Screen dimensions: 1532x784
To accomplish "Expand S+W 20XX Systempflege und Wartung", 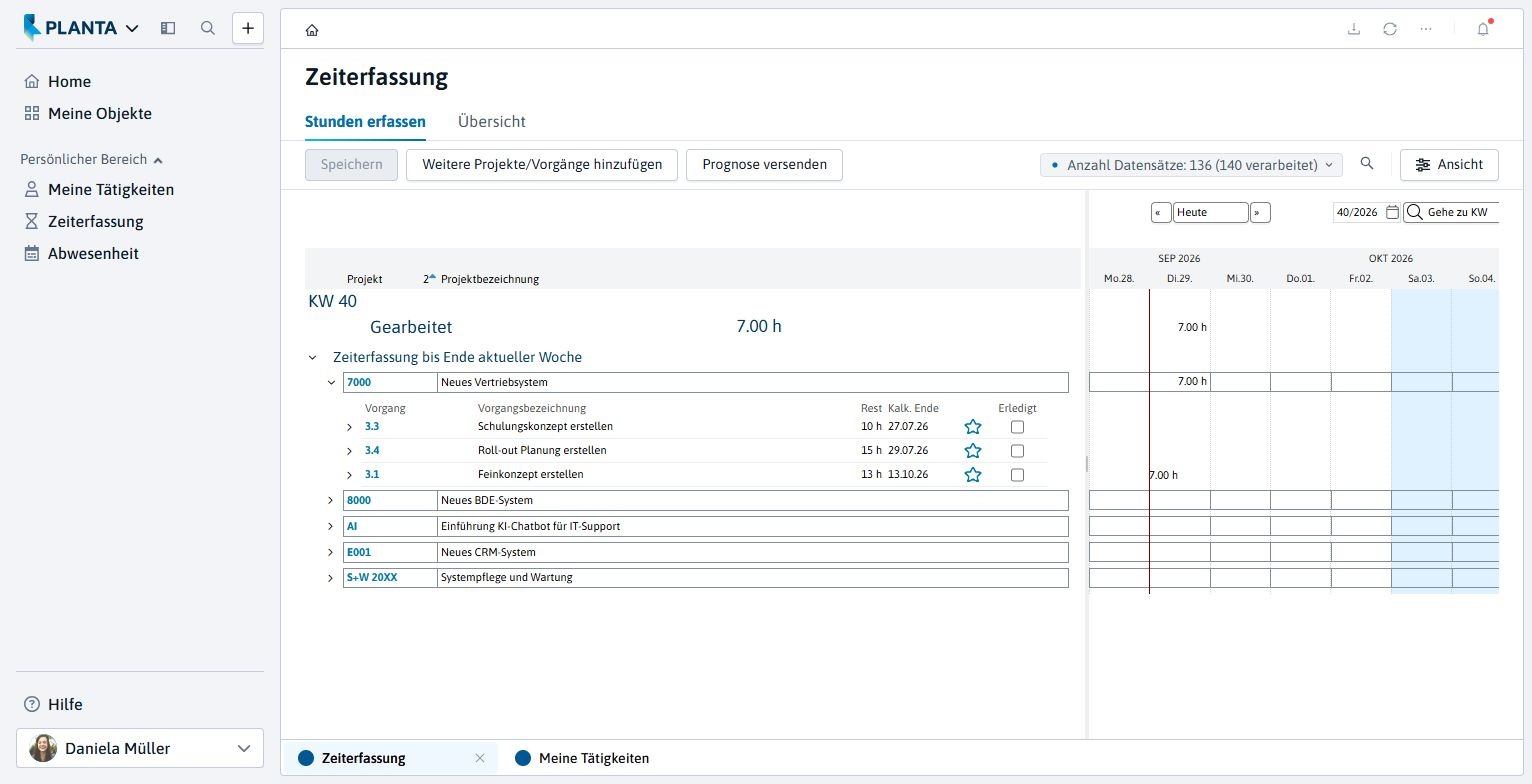I will [x=331, y=578].
